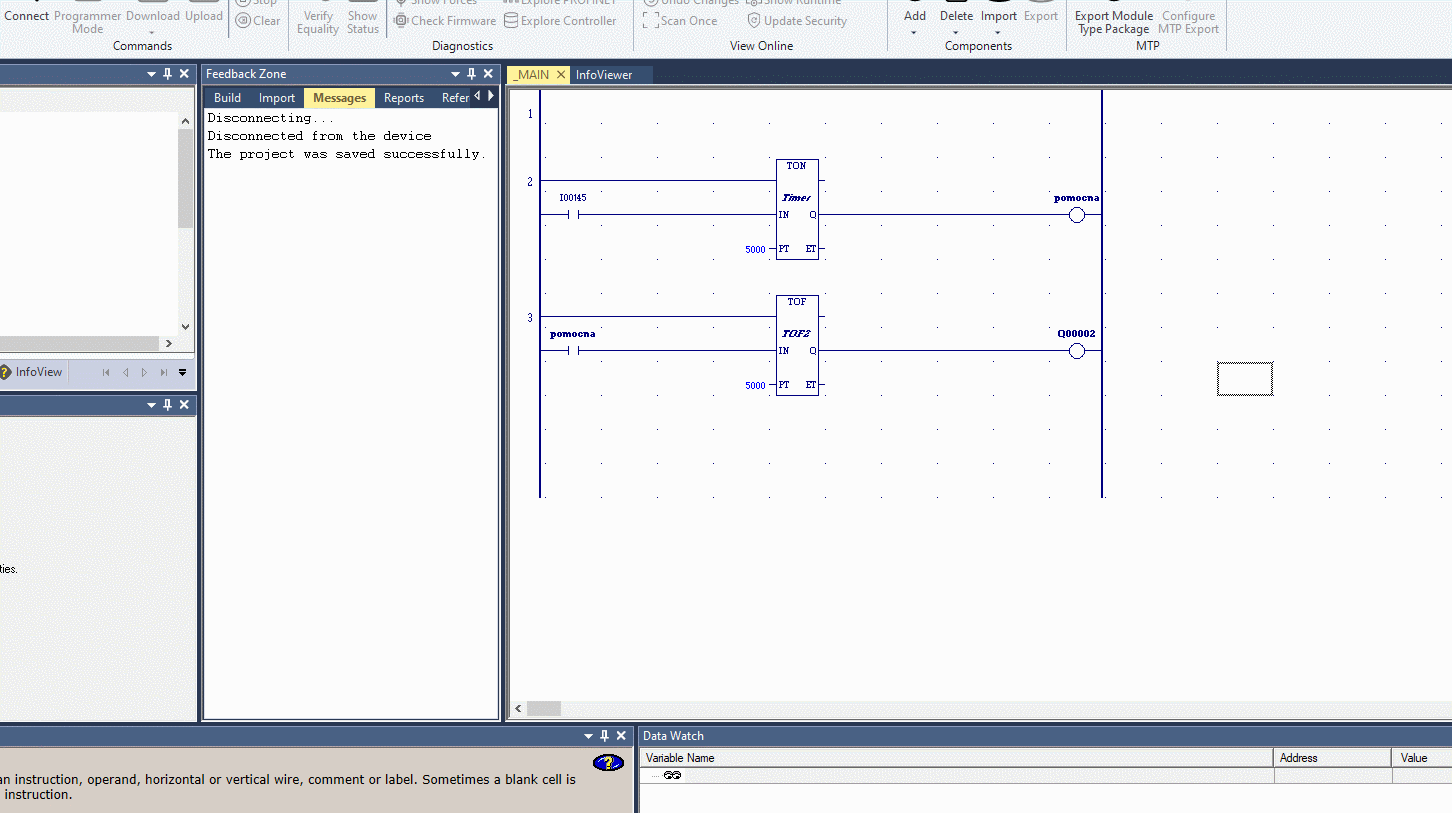Image resolution: width=1452 pixels, height=813 pixels.
Task: Switch to the Build tab in Feedback Zone
Action: tap(227, 98)
